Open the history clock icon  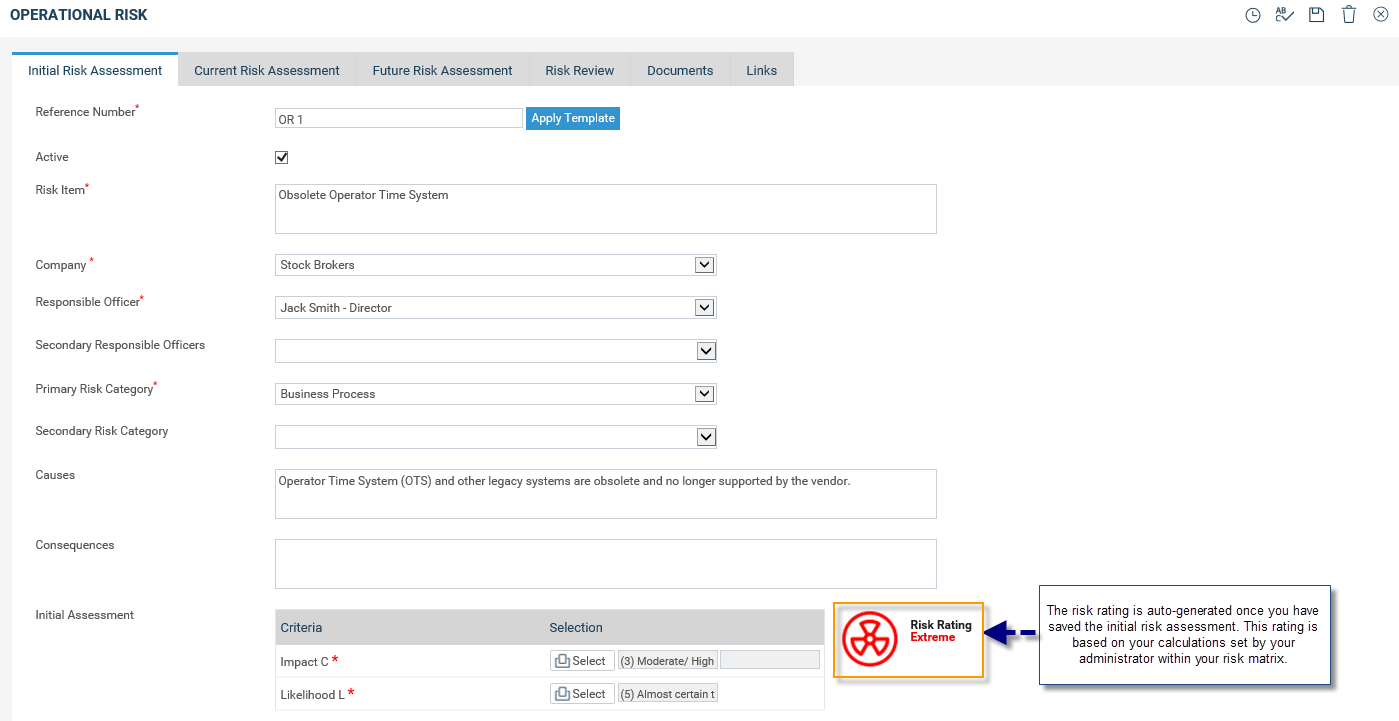[x=1252, y=15]
